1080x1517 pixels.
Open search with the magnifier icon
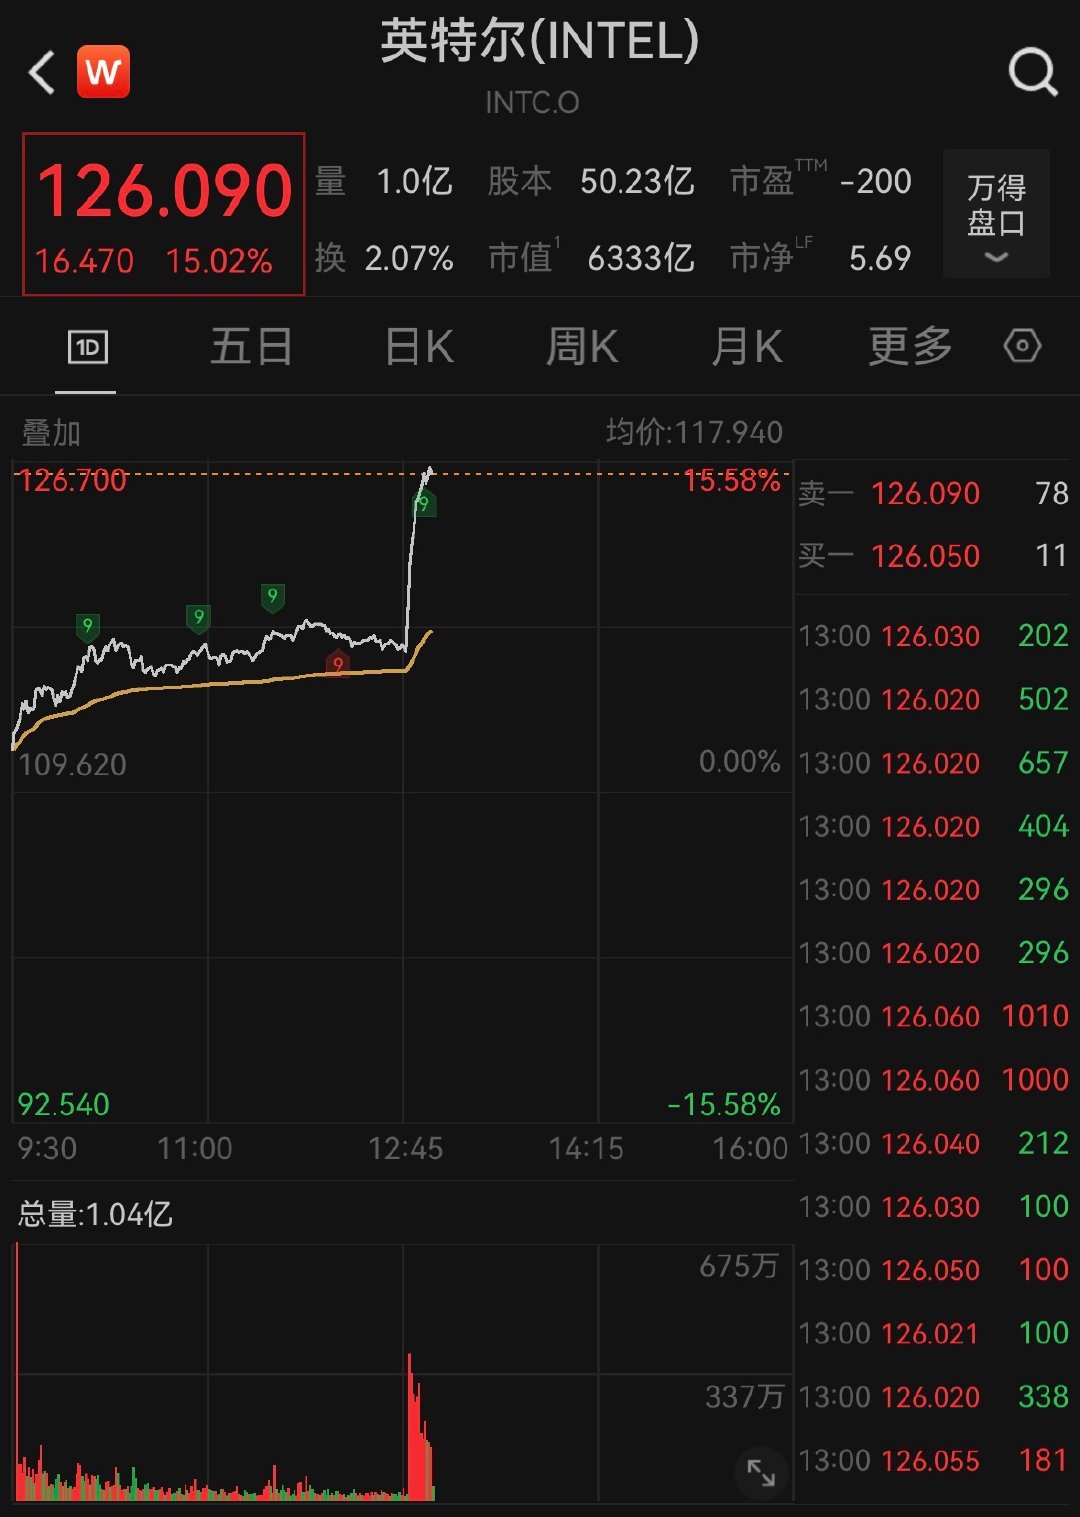[x=1033, y=72]
